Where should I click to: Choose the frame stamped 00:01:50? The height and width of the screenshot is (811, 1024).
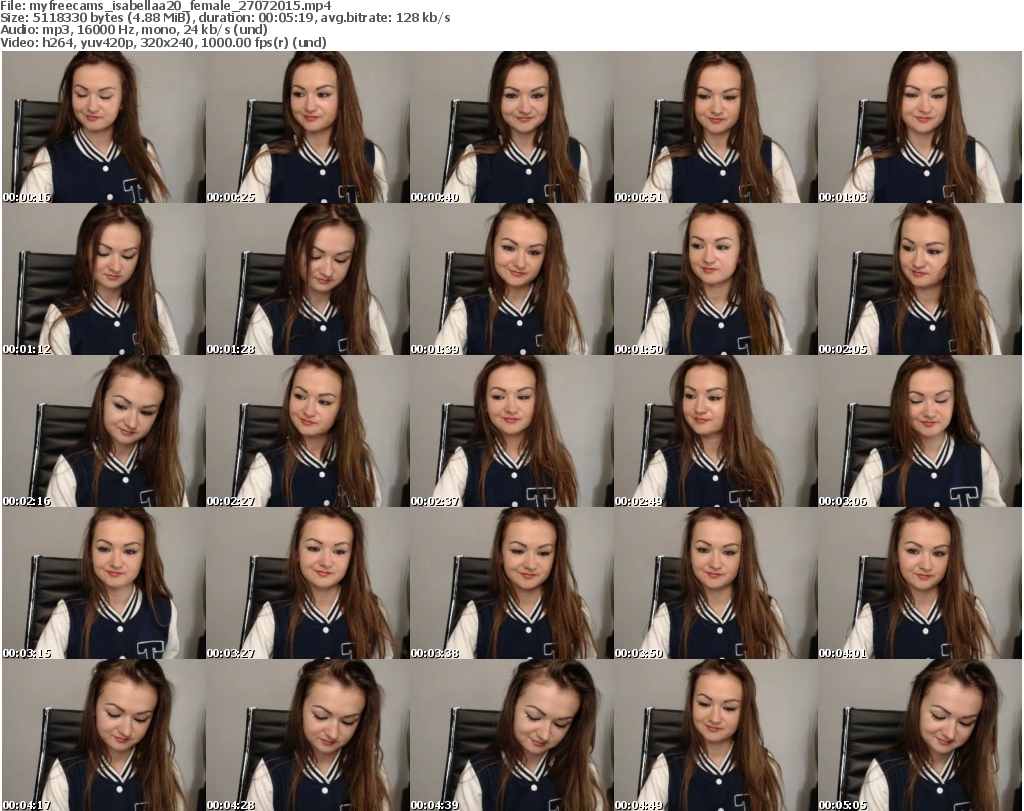pyautogui.click(x=715, y=279)
